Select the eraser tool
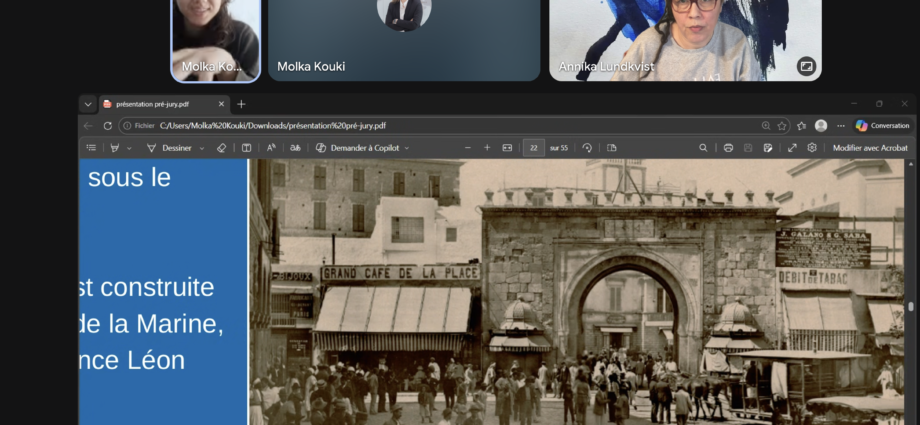The width and height of the screenshot is (920, 425). (x=222, y=148)
